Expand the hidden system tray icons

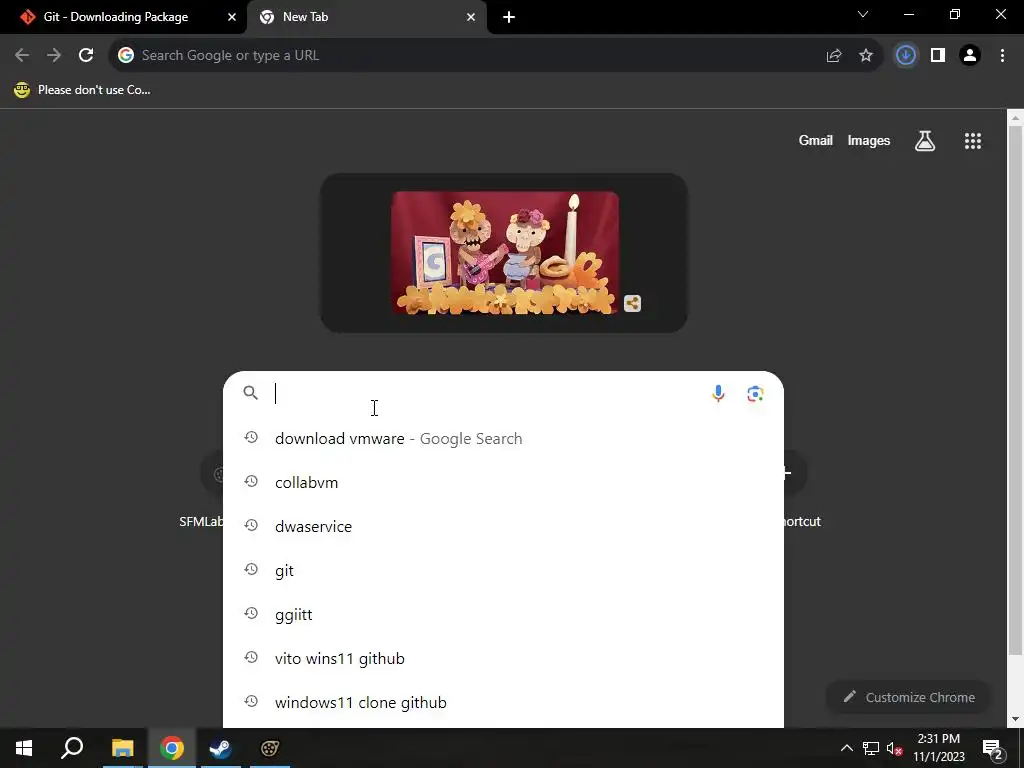click(846, 748)
